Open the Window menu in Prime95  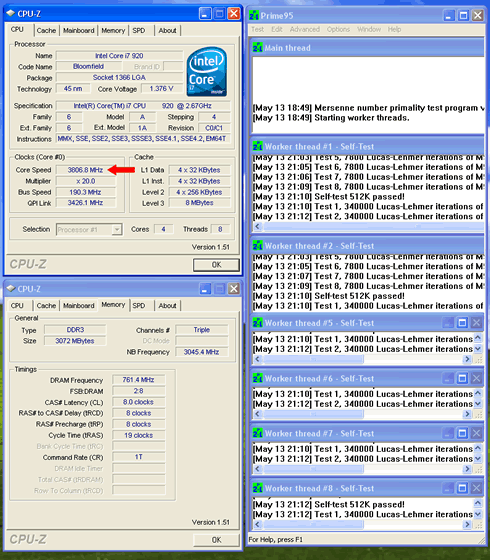point(369,29)
